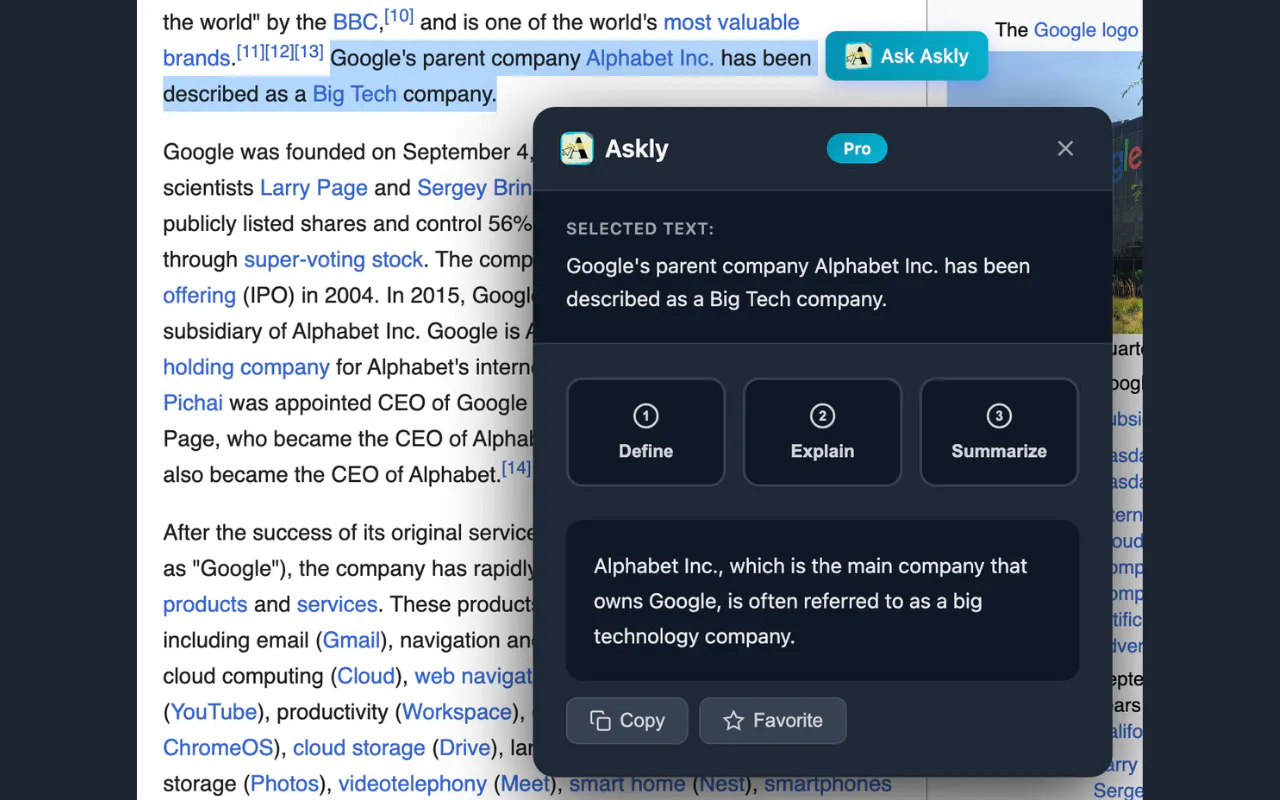The width and height of the screenshot is (1280, 800).
Task: Close the Askly popup with the X
Action: (1065, 148)
